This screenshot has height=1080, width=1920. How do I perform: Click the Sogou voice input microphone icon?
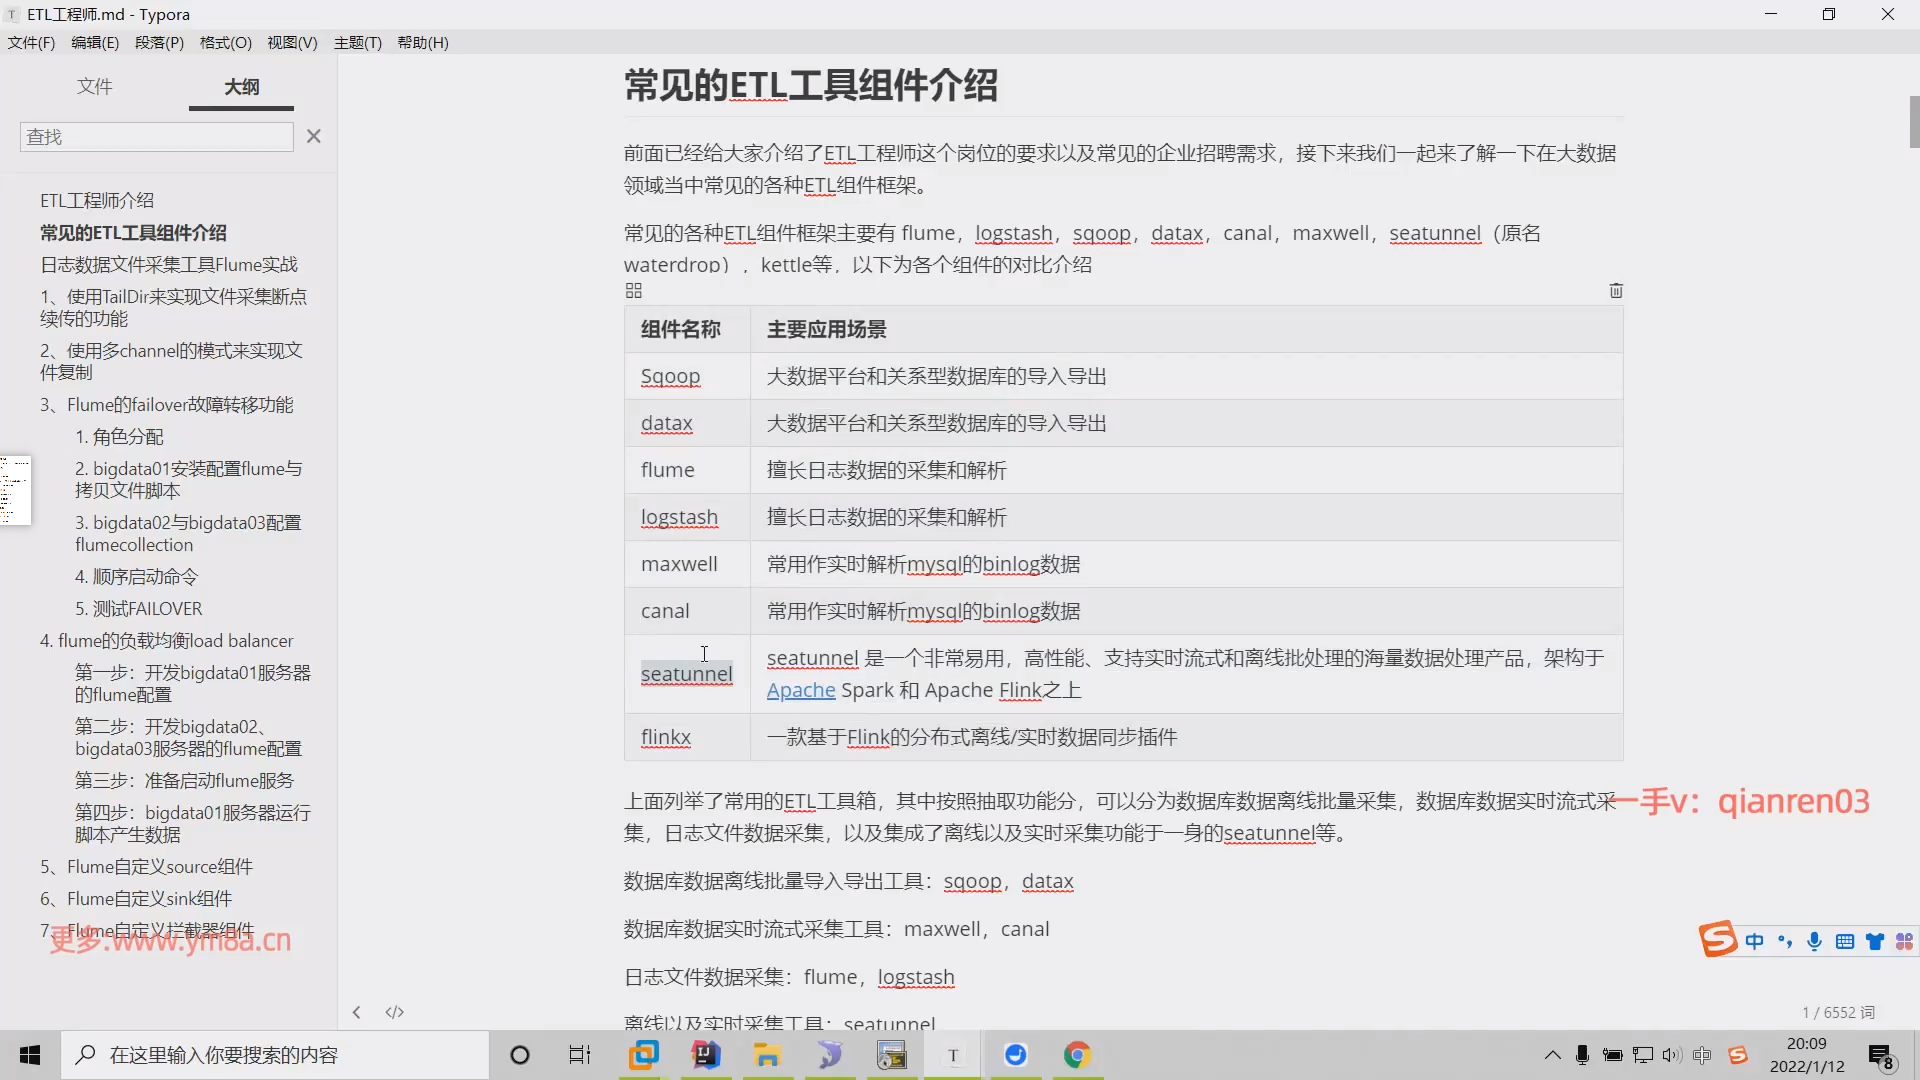1815,941
